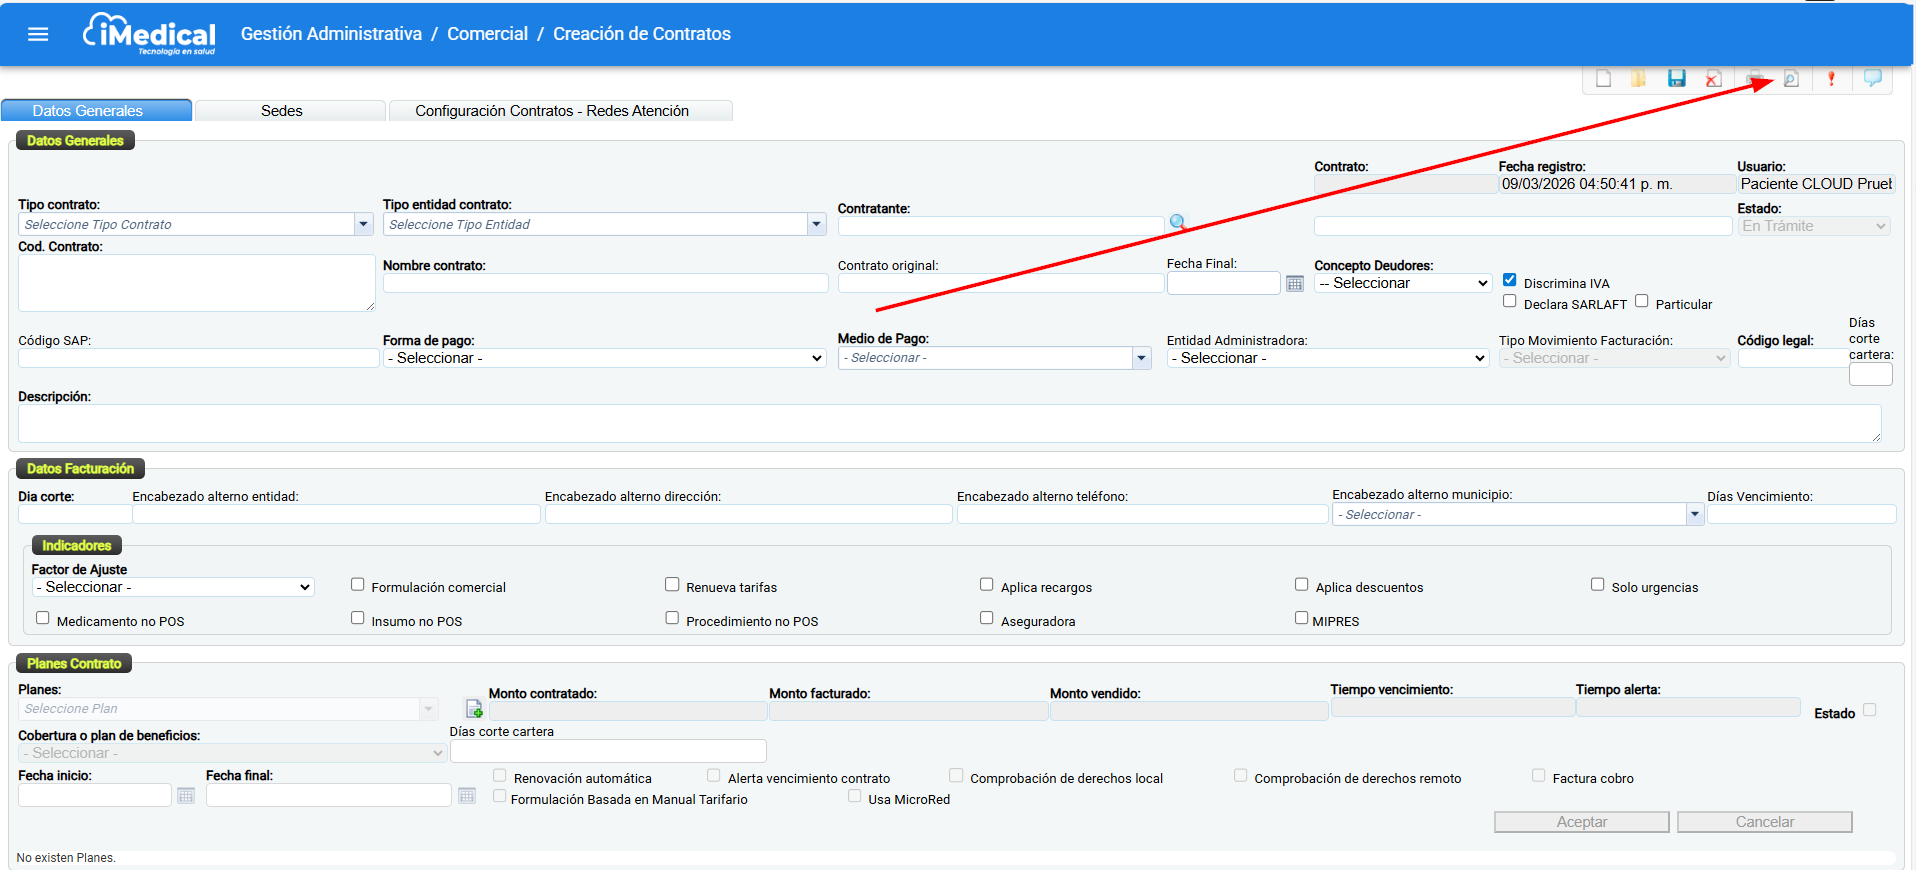
Task: Click the new blank document icon
Action: [x=1603, y=79]
